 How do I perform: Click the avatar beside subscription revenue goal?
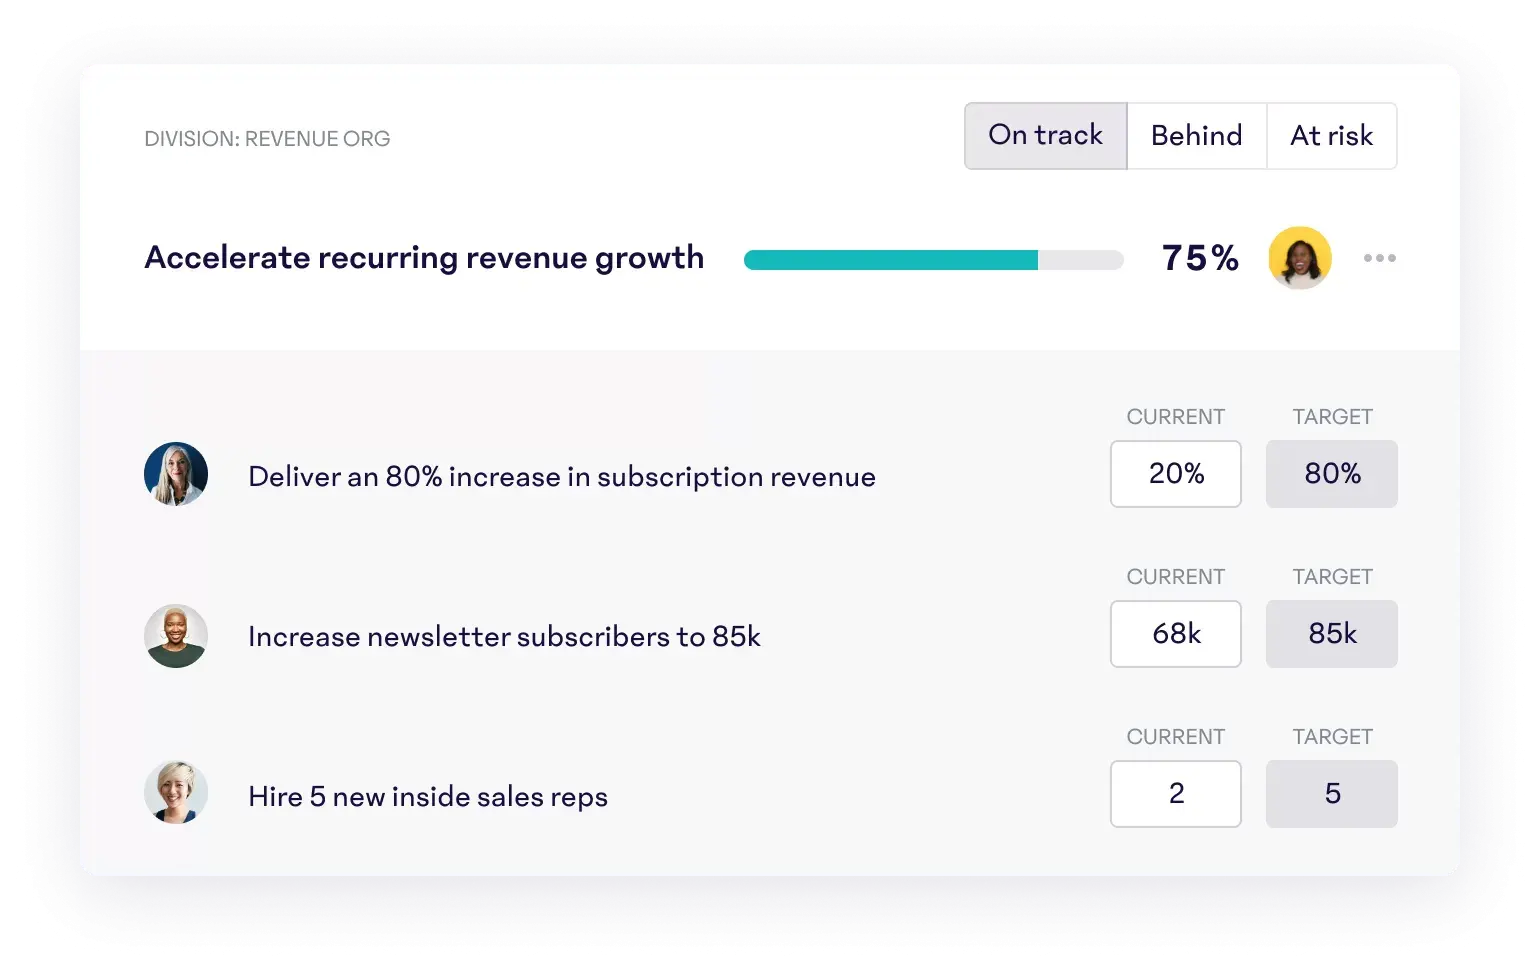pyautogui.click(x=176, y=474)
